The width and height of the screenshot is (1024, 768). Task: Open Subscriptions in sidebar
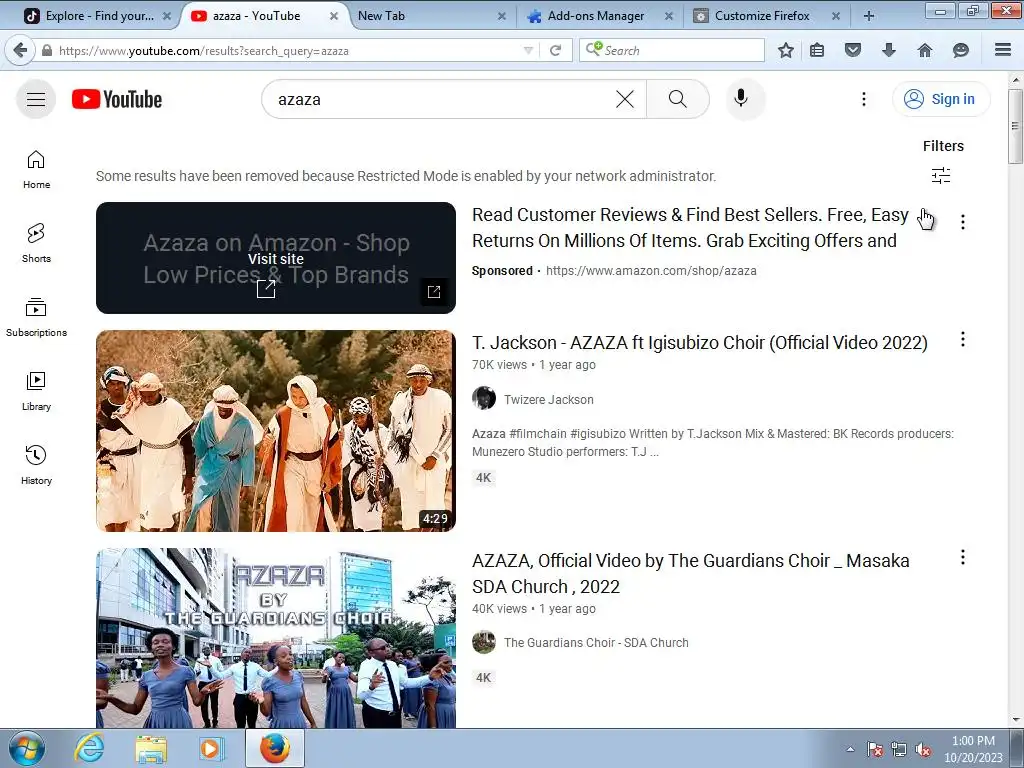(x=37, y=317)
